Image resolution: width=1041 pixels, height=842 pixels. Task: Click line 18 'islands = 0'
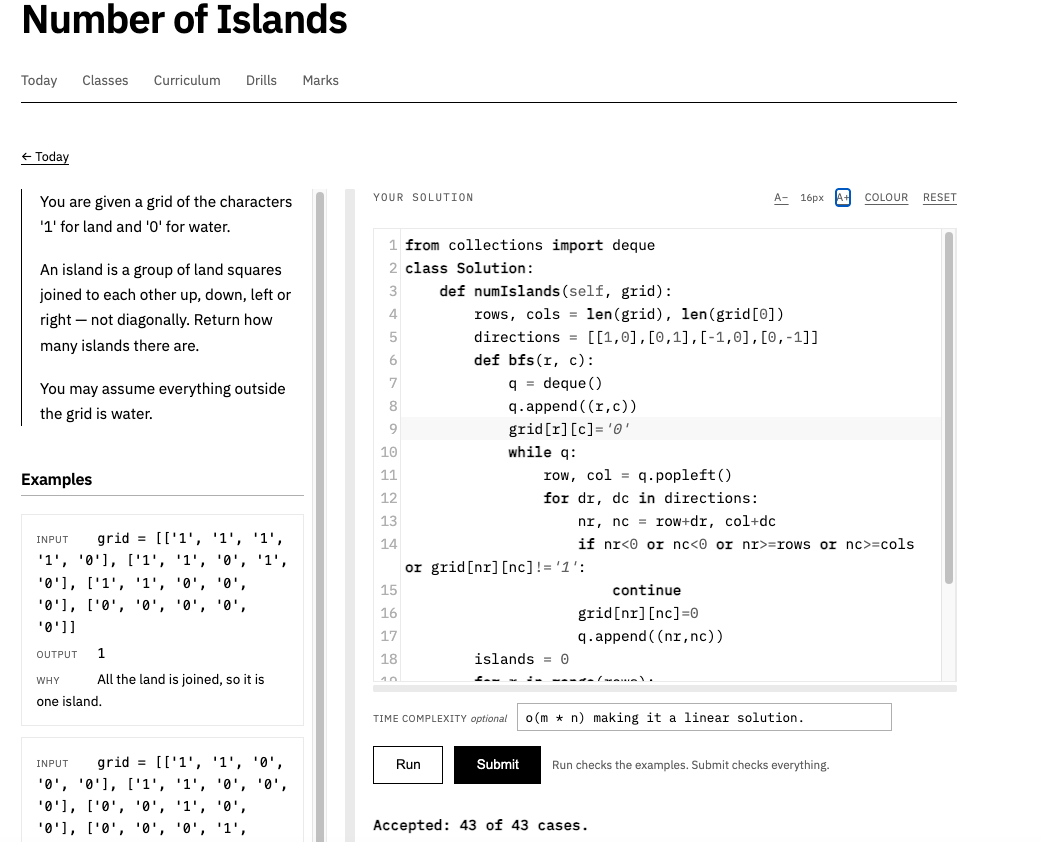(x=521, y=659)
